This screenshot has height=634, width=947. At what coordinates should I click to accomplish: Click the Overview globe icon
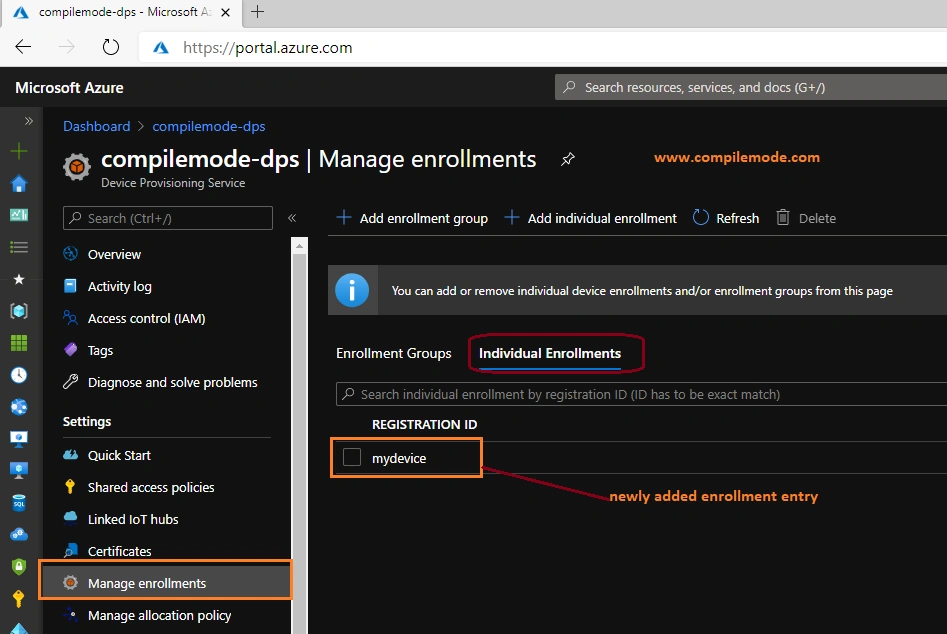pos(71,254)
